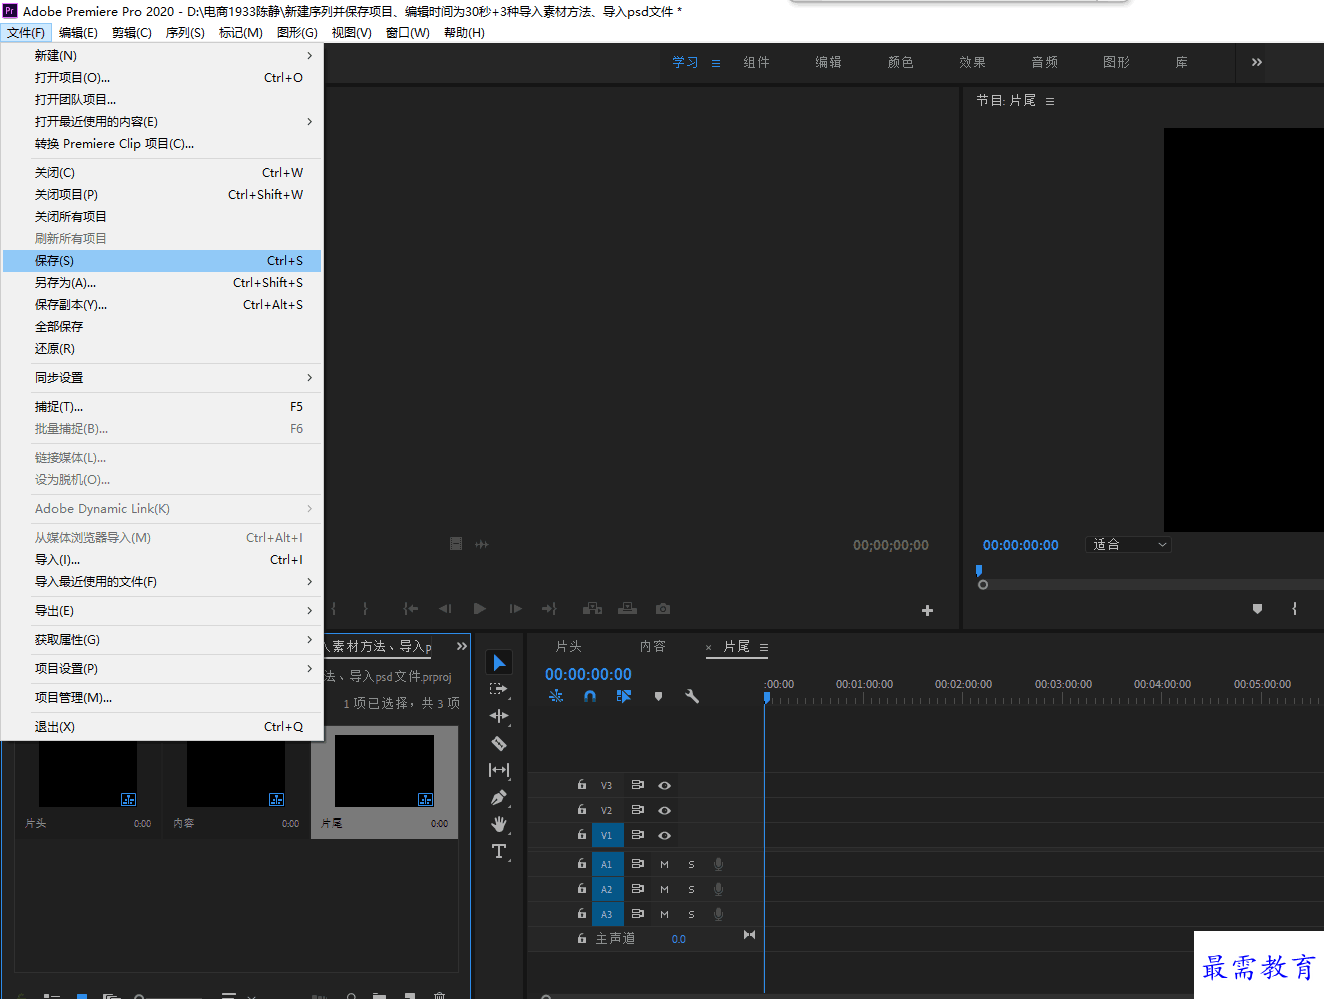Select the Track Select Forward tool
The image size is (1324, 999).
(x=499, y=689)
